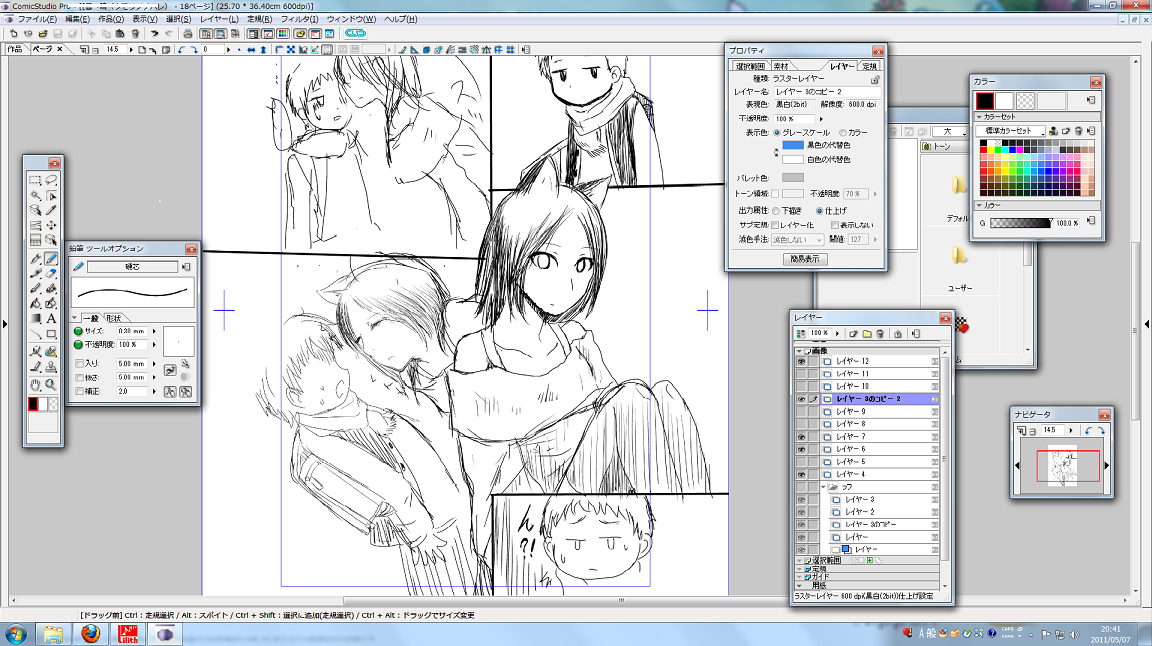Click rotate right arrow in Navigator panel
1155x646 pixels.
click(x=1101, y=430)
